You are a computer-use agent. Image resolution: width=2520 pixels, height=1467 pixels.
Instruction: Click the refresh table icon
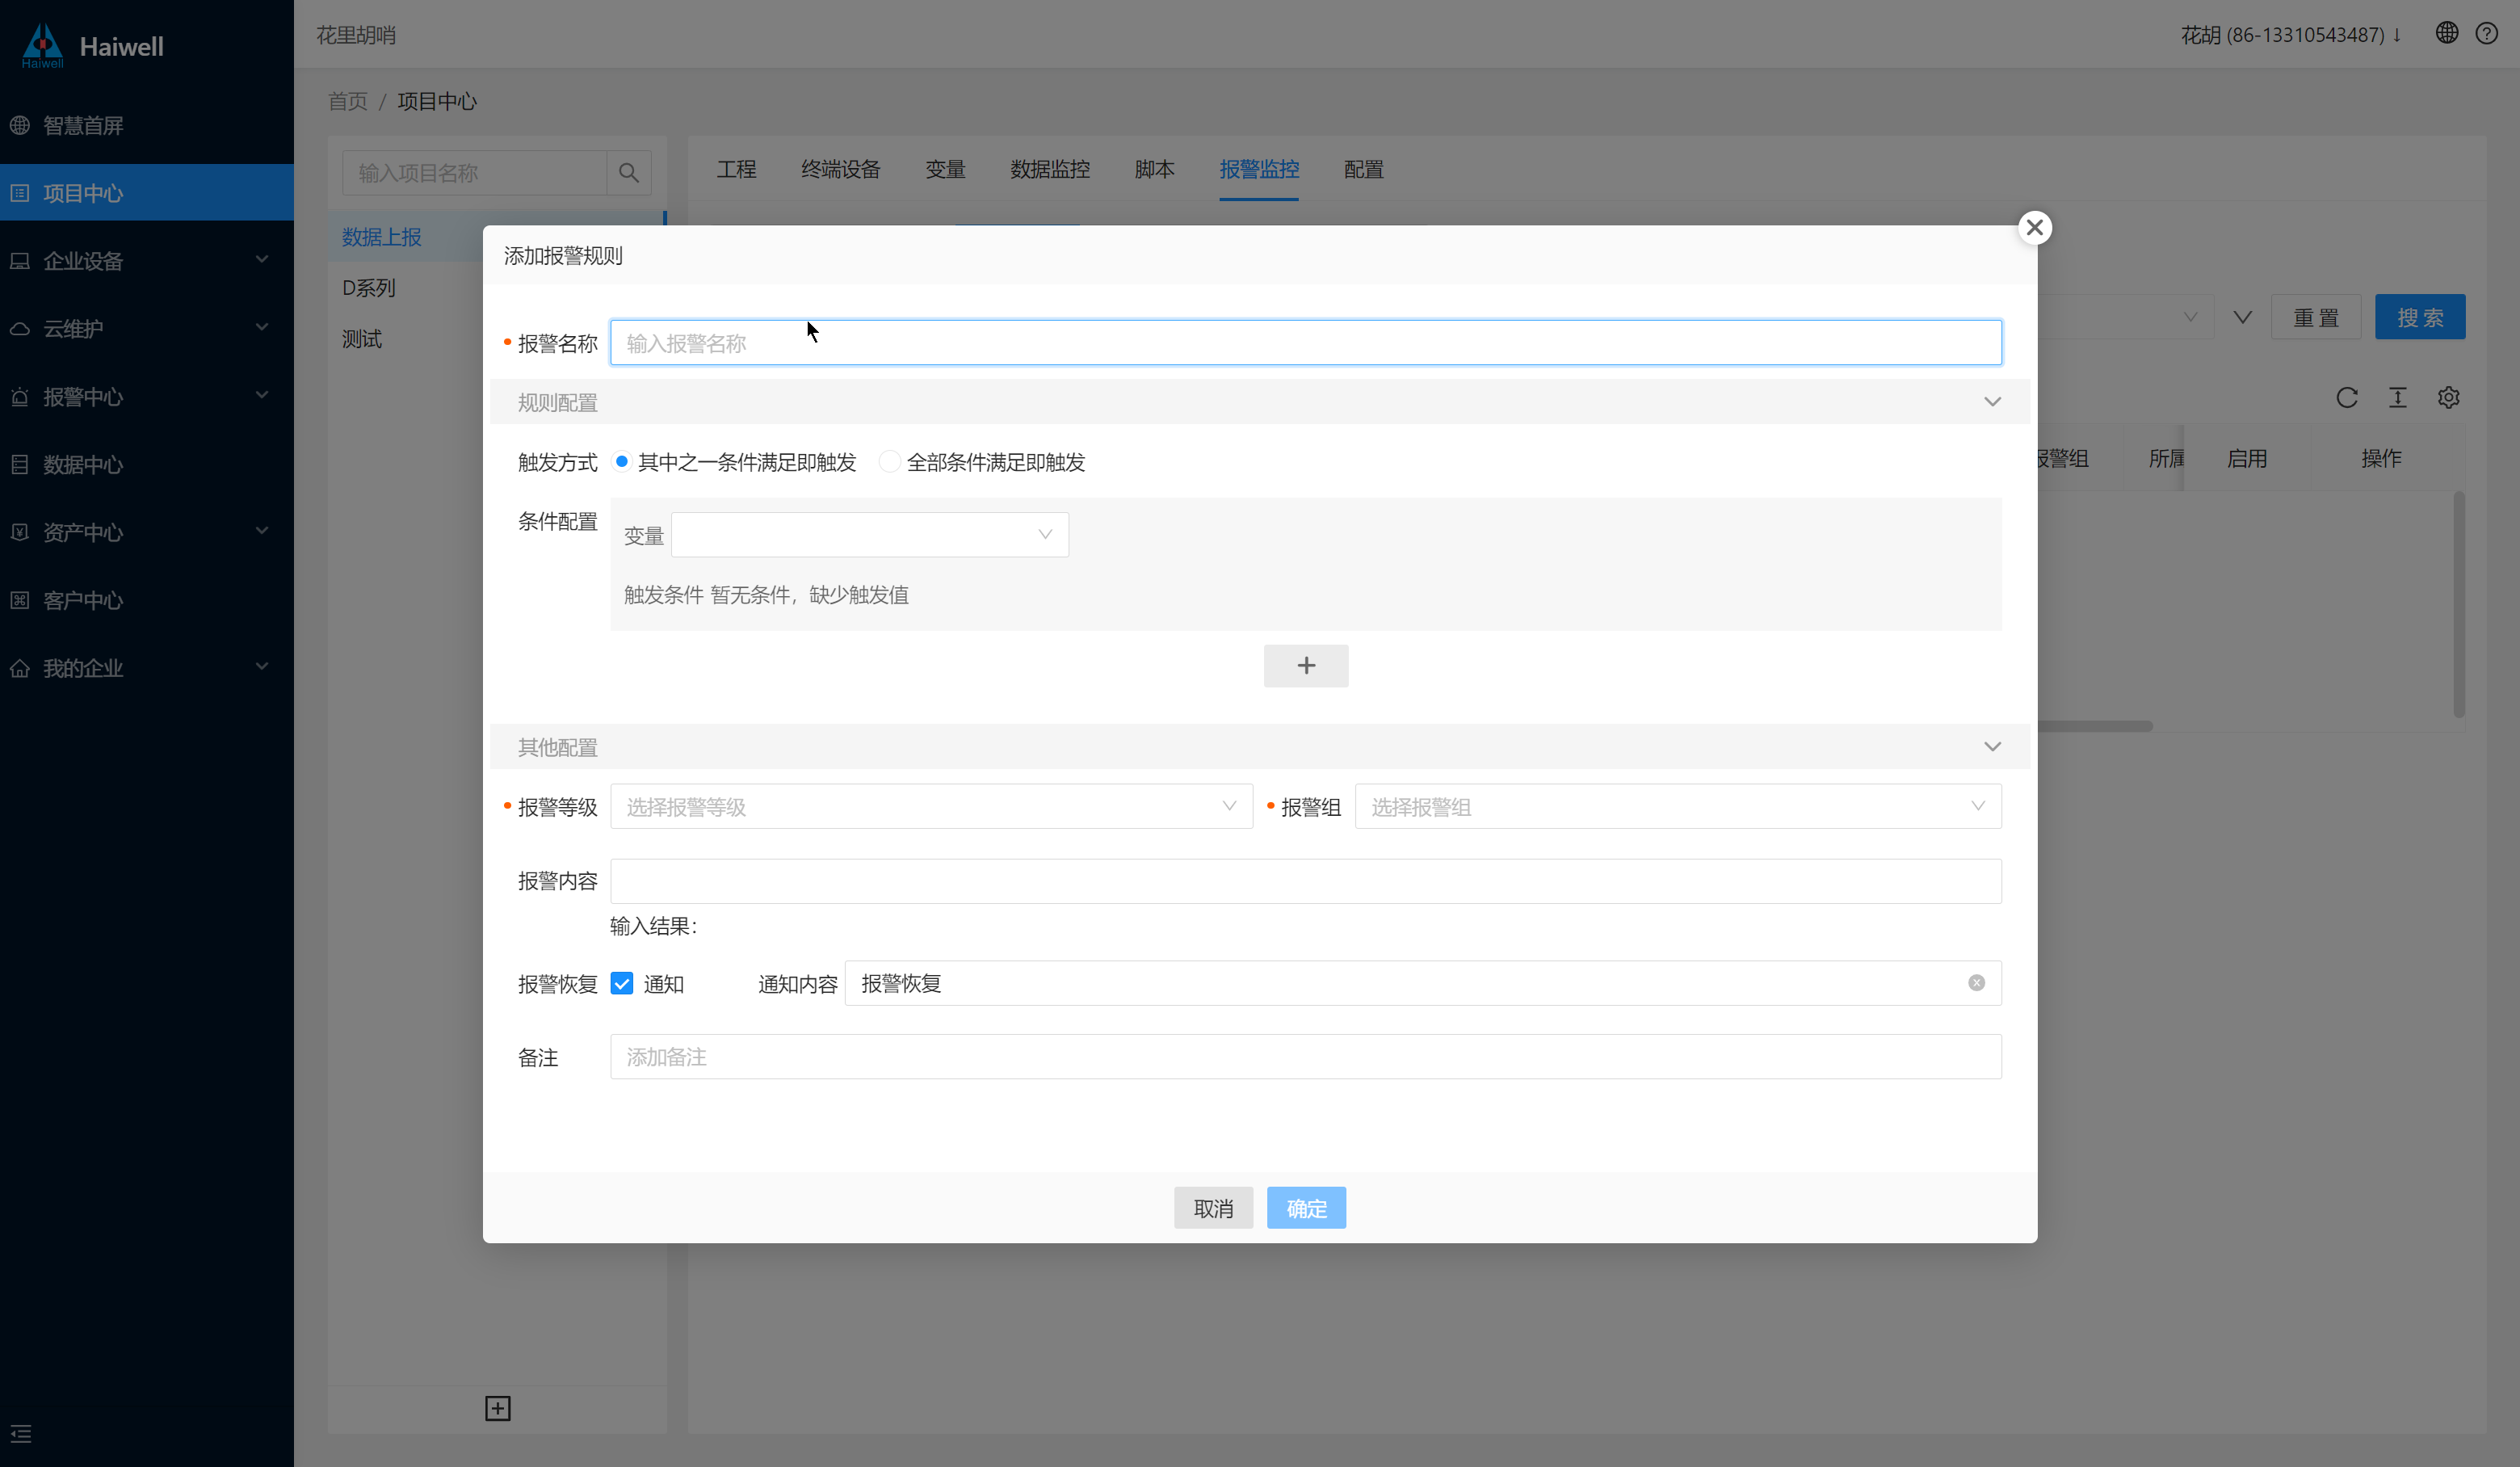(2347, 398)
